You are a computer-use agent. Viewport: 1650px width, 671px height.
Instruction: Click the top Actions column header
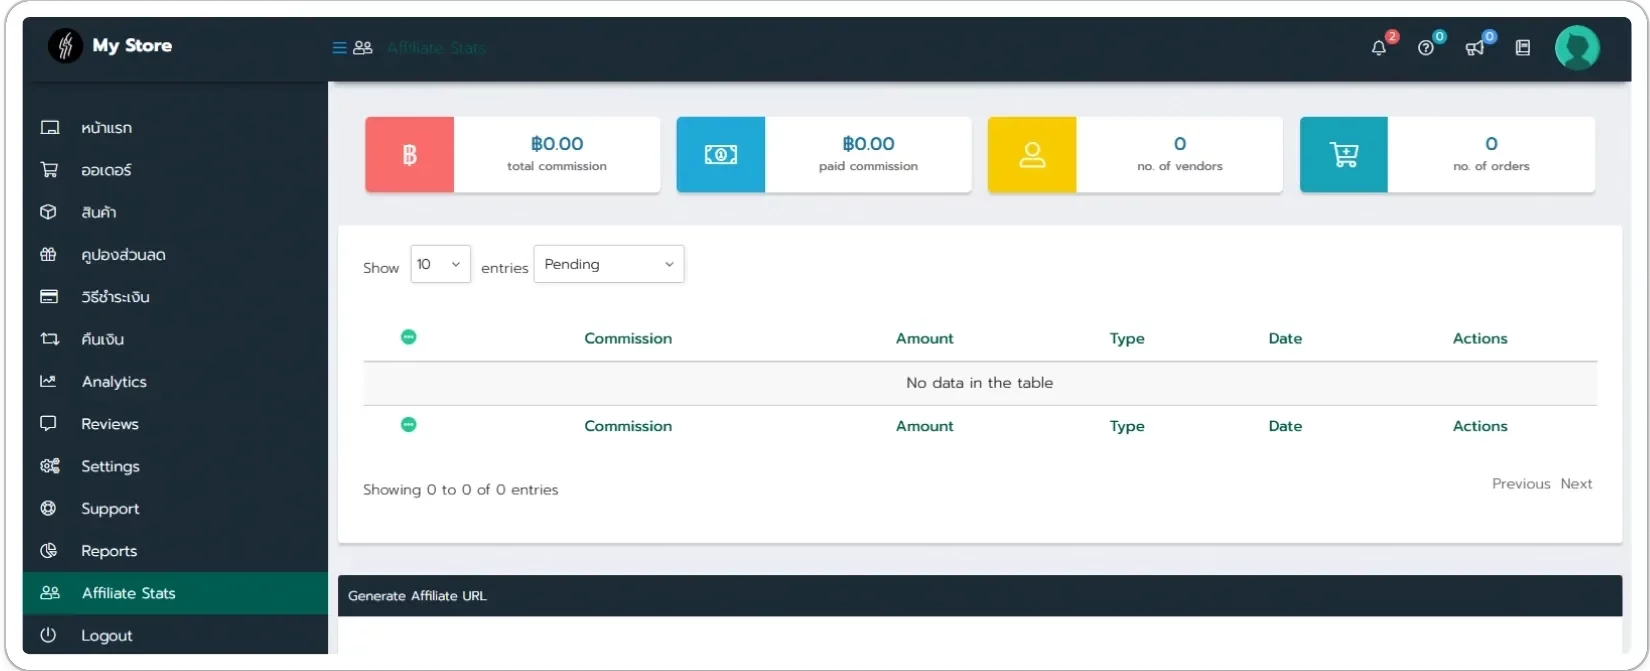point(1480,339)
